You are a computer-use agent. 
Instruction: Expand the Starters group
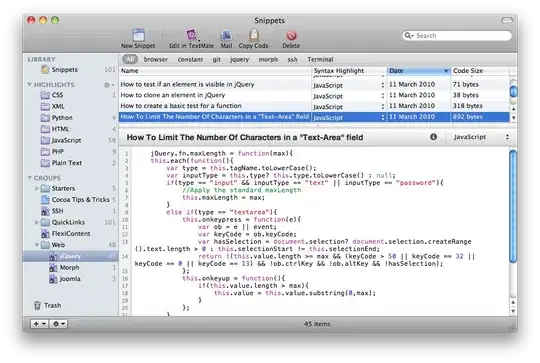[x=37, y=188]
